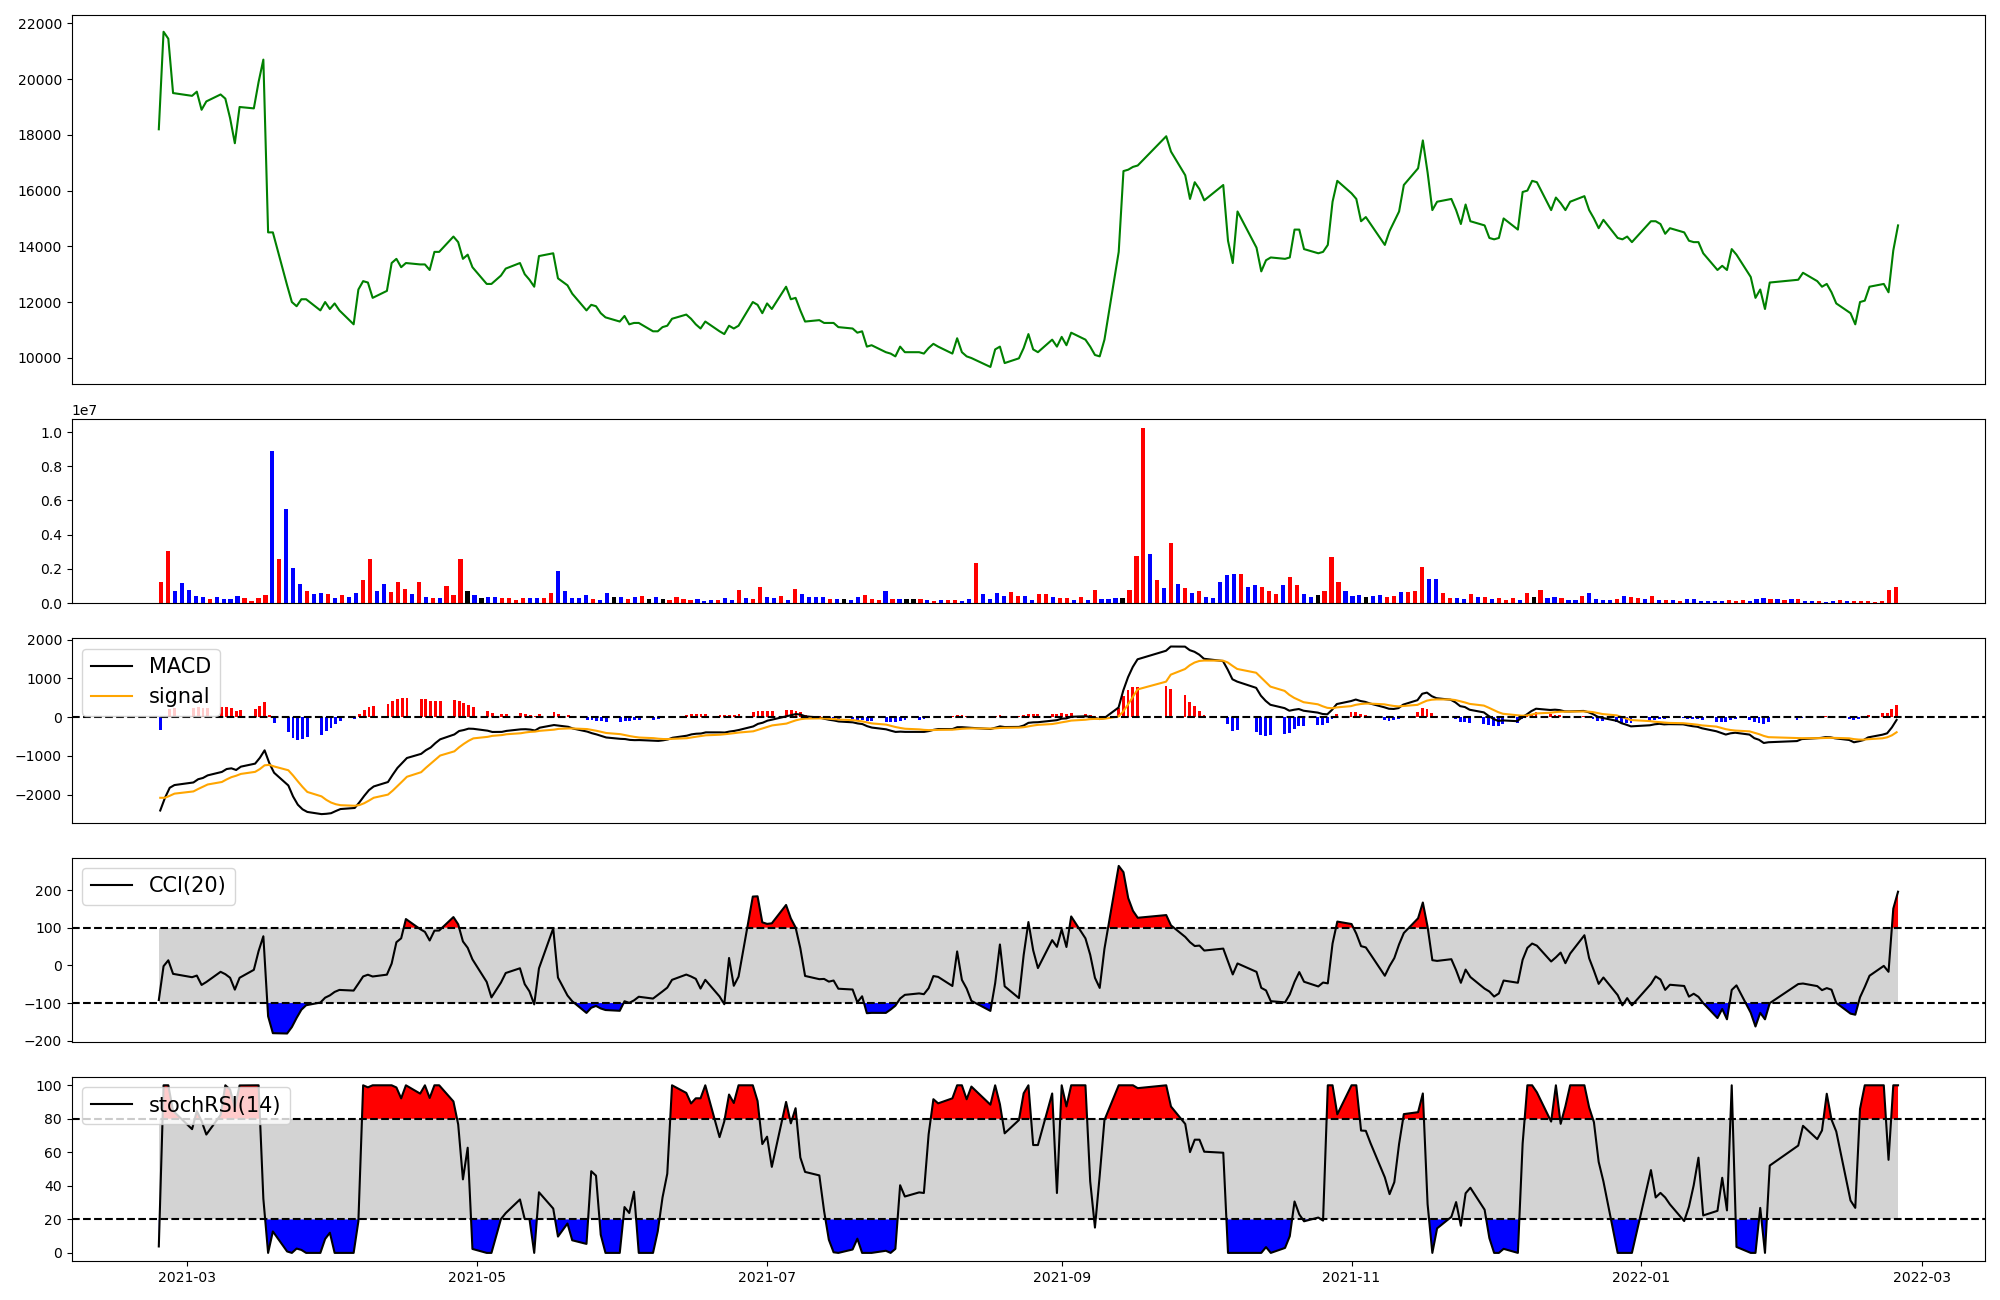The height and width of the screenshot is (1300, 2000).
Task: Click the first peak of green price line
Action: click(x=164, y=32)
